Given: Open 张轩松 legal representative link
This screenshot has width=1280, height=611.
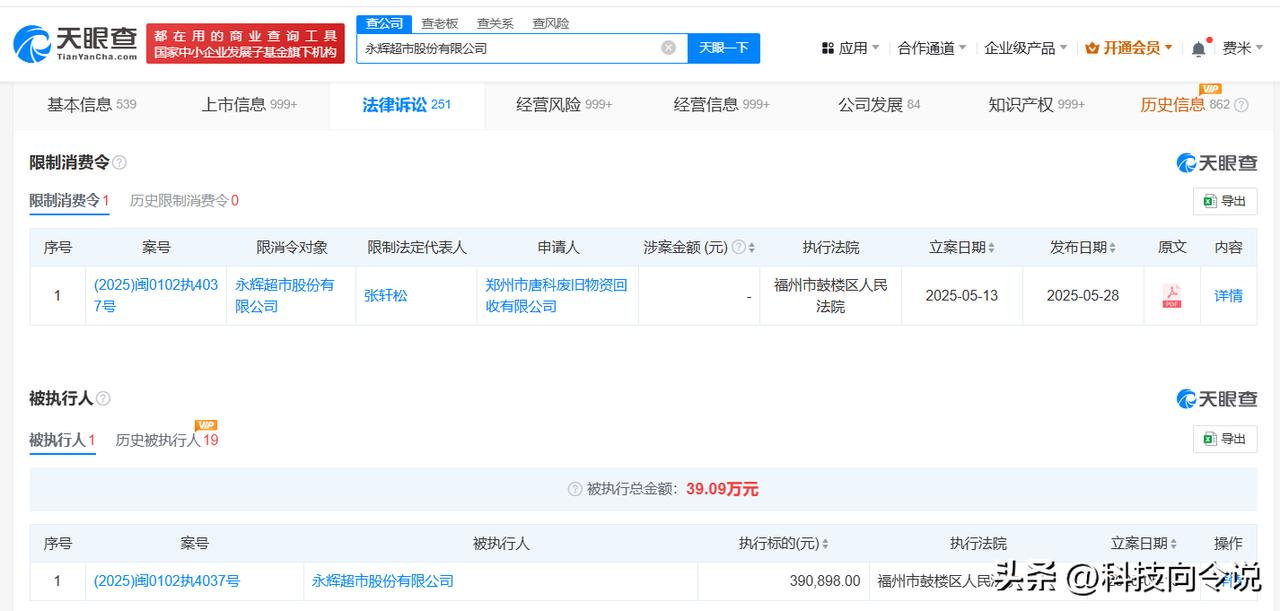Looking at the screenshot, I should pos(386,296).
